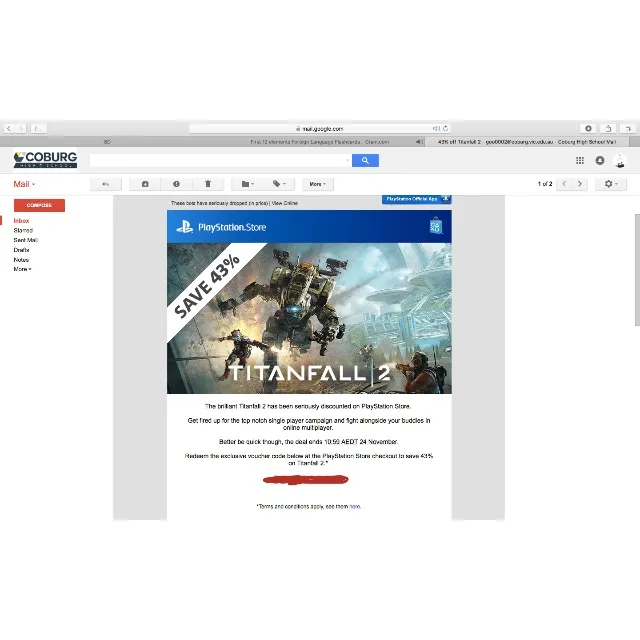Archive this email
Image resolution: width=640 pixels, height=640 pixels.
[x=145, y=184]
